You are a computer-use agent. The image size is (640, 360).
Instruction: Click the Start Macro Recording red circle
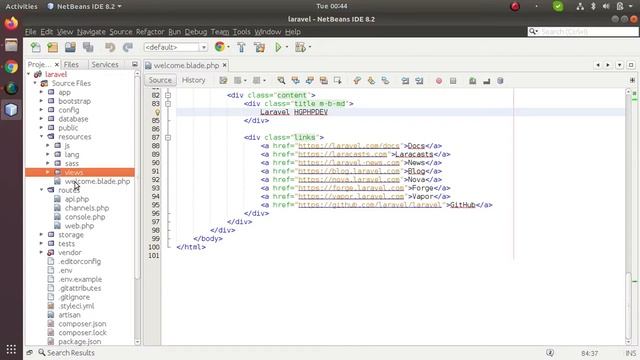tap(439, 81)
